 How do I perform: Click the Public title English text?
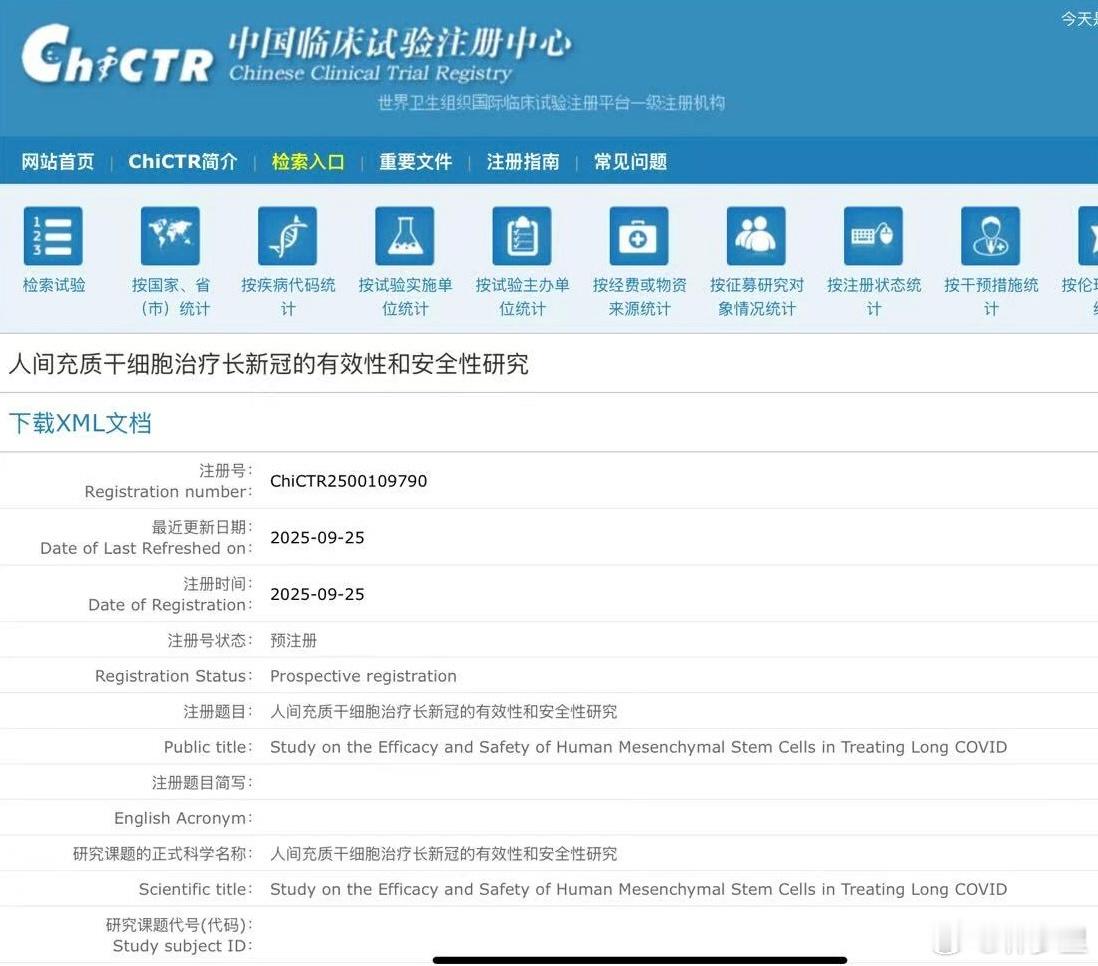(638, 747)
